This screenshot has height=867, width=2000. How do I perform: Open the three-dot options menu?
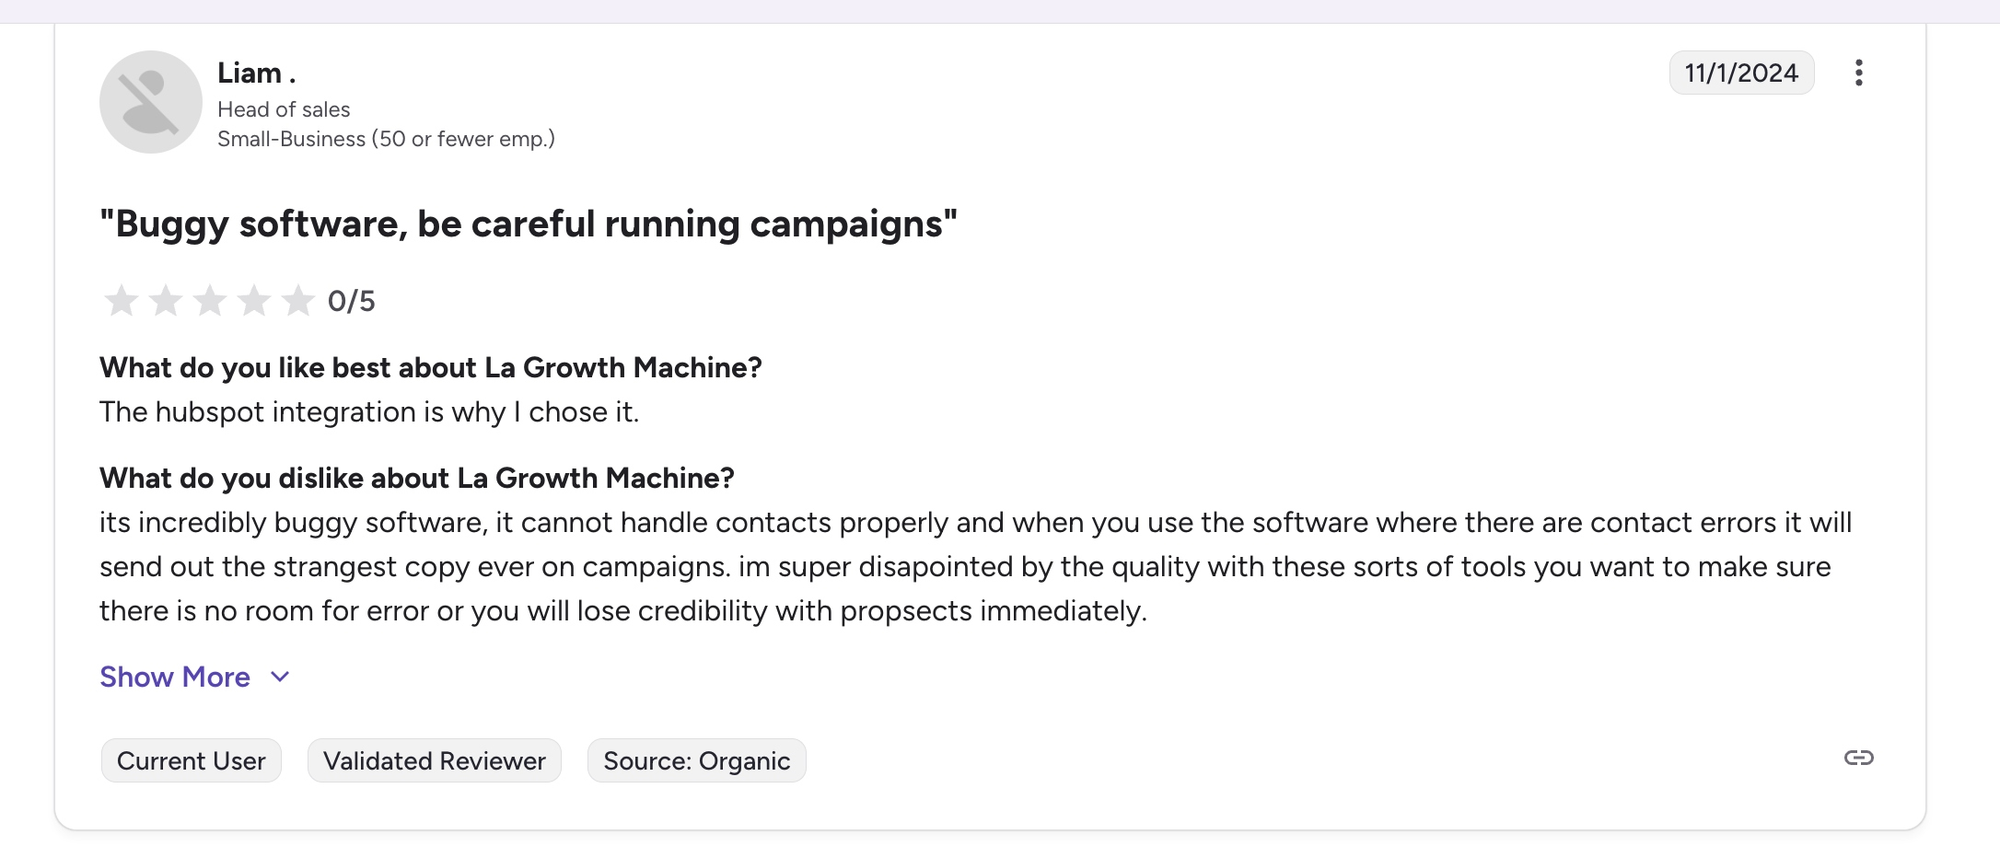pyautogui.click(x=1858, y=73)
